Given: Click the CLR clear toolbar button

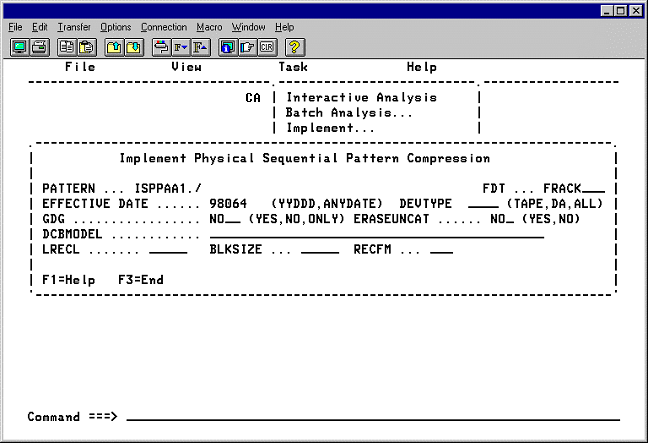Looking at the screenshot, I should tap(267, 47).
